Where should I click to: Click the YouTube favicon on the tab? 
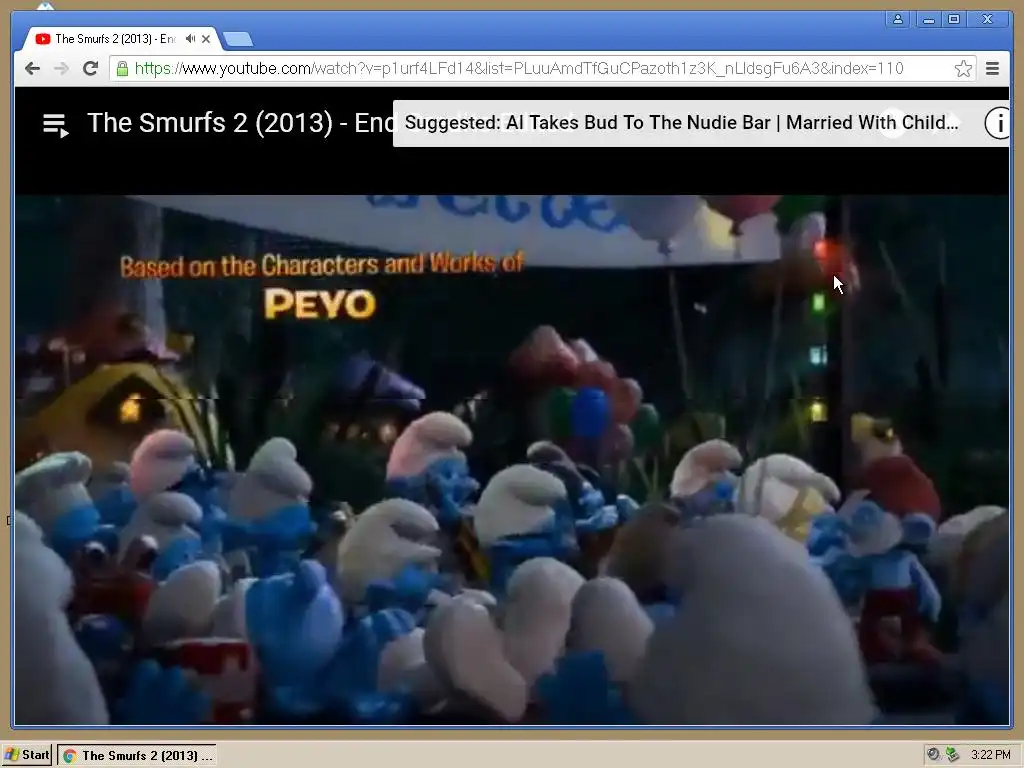(43, 39)
